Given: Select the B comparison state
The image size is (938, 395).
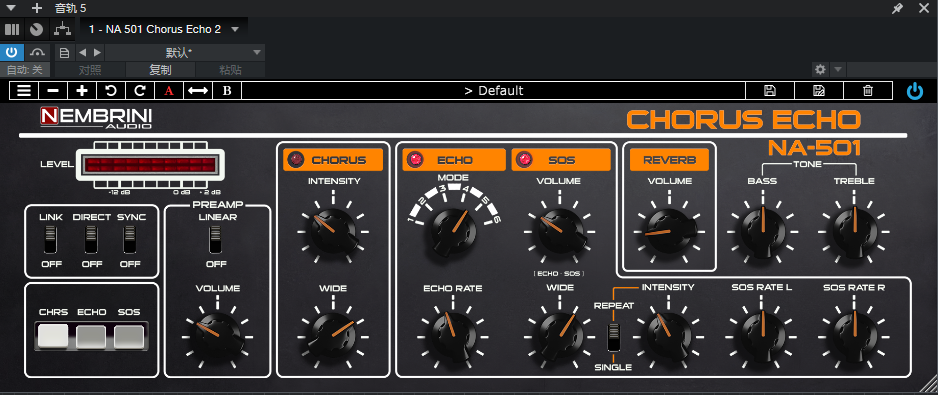Looking at the screenshot, I should tap(227, 91).
